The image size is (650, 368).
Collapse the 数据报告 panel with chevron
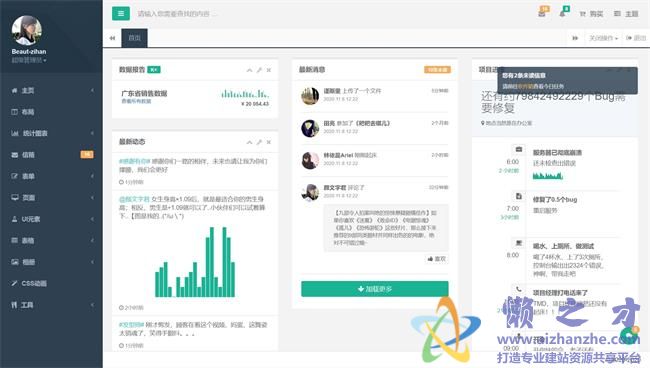pyautogui.click(x=249, y=70)
